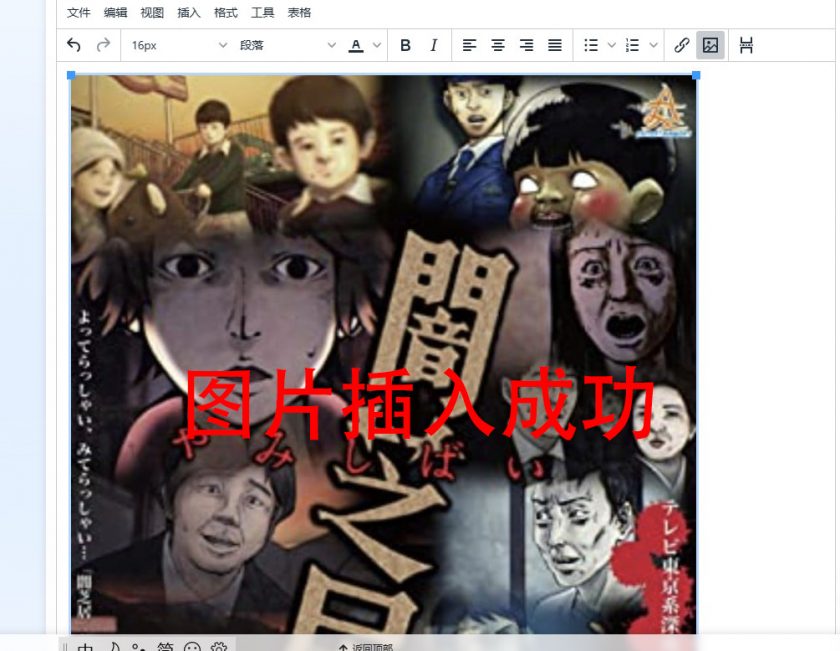Insert a hyperlink with the link icon
Viewport: 840px width, 651px height.
pyautogui.click(x=681, y=46)
